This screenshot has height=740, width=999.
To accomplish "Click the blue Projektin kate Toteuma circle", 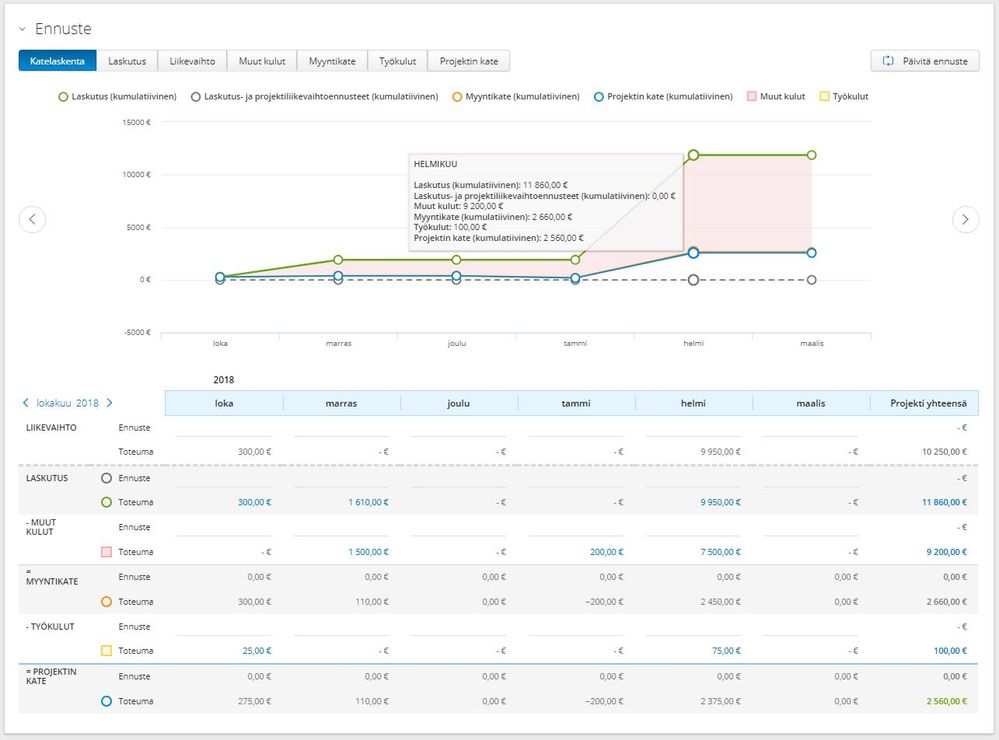I will pyautogui.click(x=106, y=701).
